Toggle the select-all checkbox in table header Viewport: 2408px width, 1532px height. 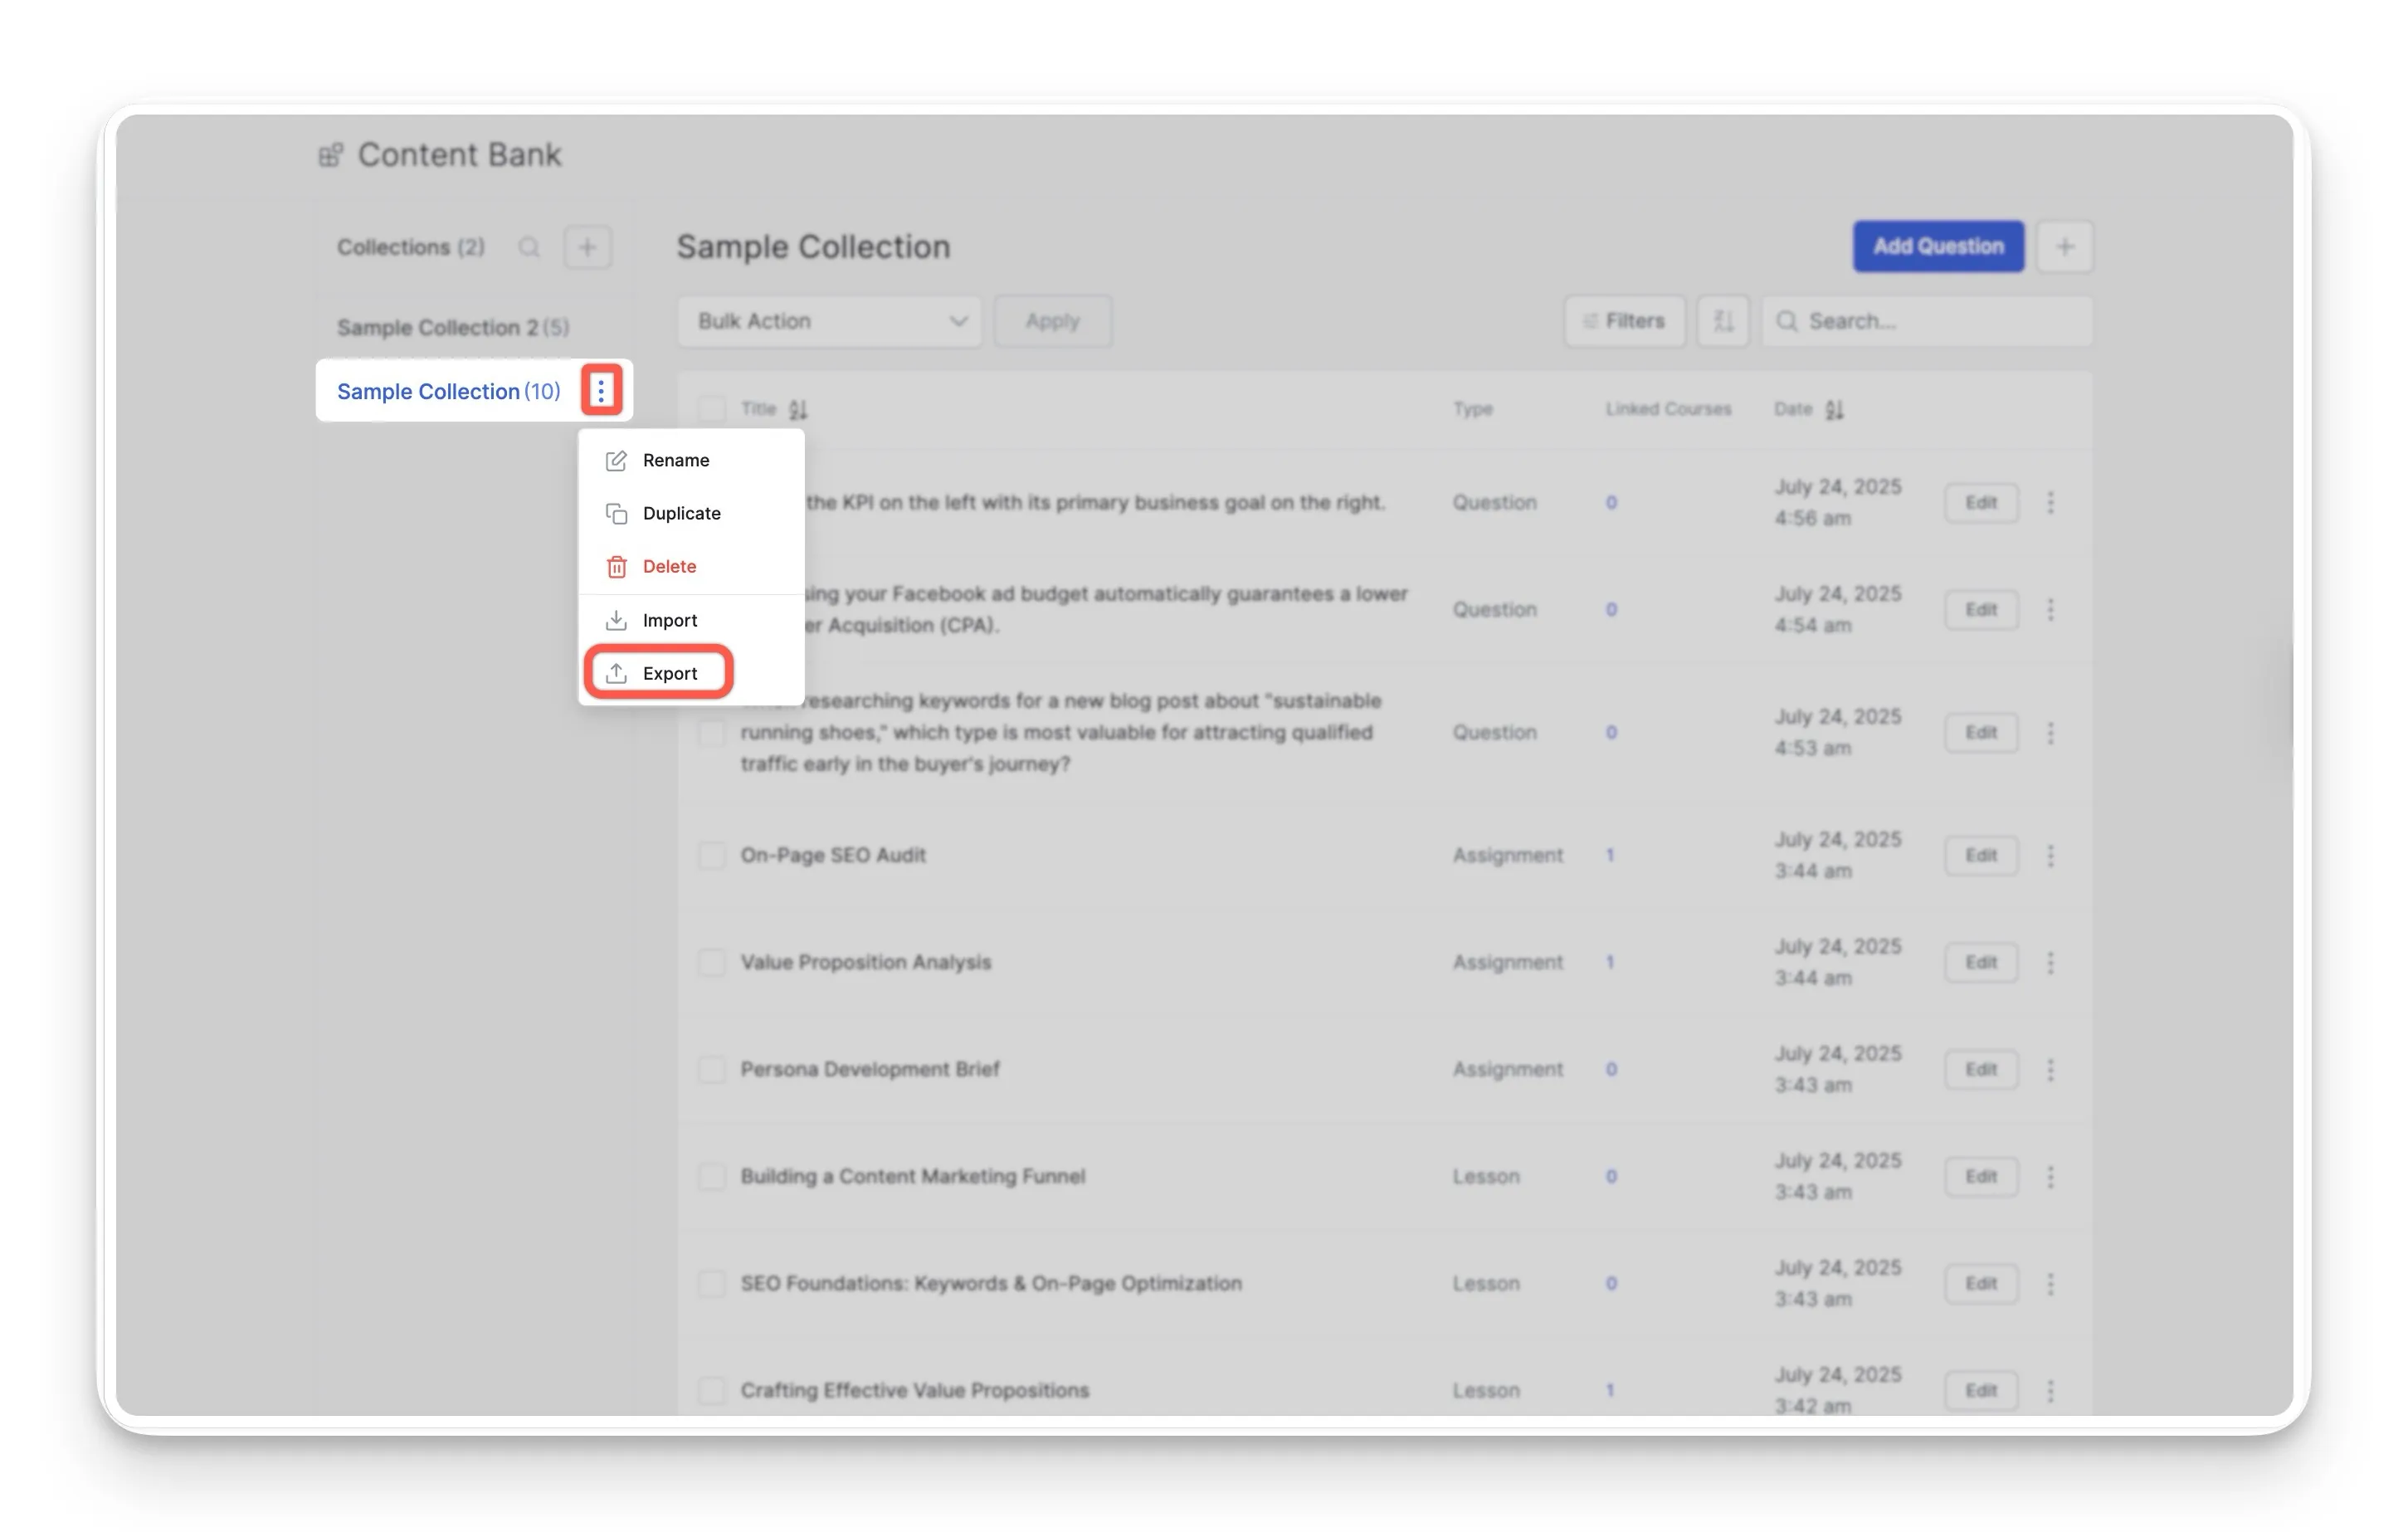click(x=711, y=409)
